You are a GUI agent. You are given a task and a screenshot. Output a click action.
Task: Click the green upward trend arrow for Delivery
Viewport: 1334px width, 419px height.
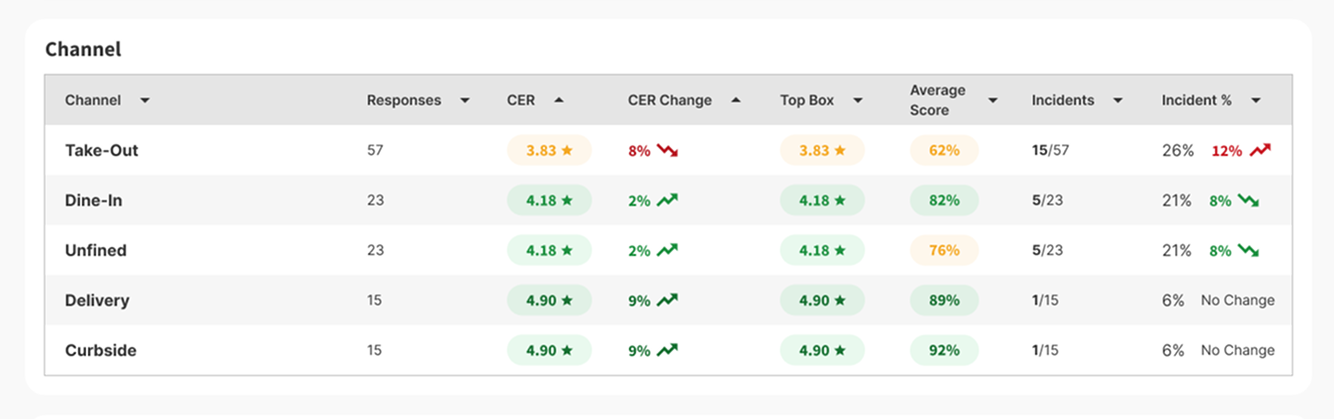pos(667,300)
